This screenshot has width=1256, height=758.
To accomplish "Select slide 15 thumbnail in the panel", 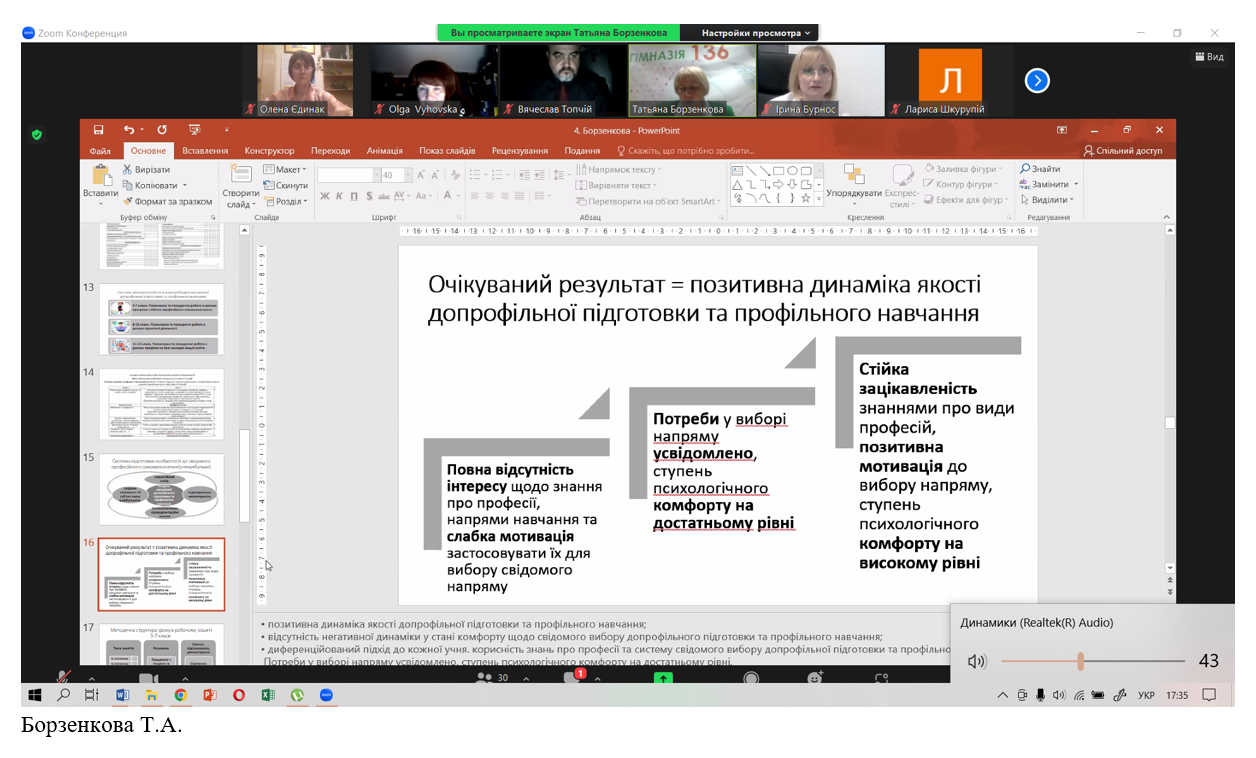I will point(161,489).
